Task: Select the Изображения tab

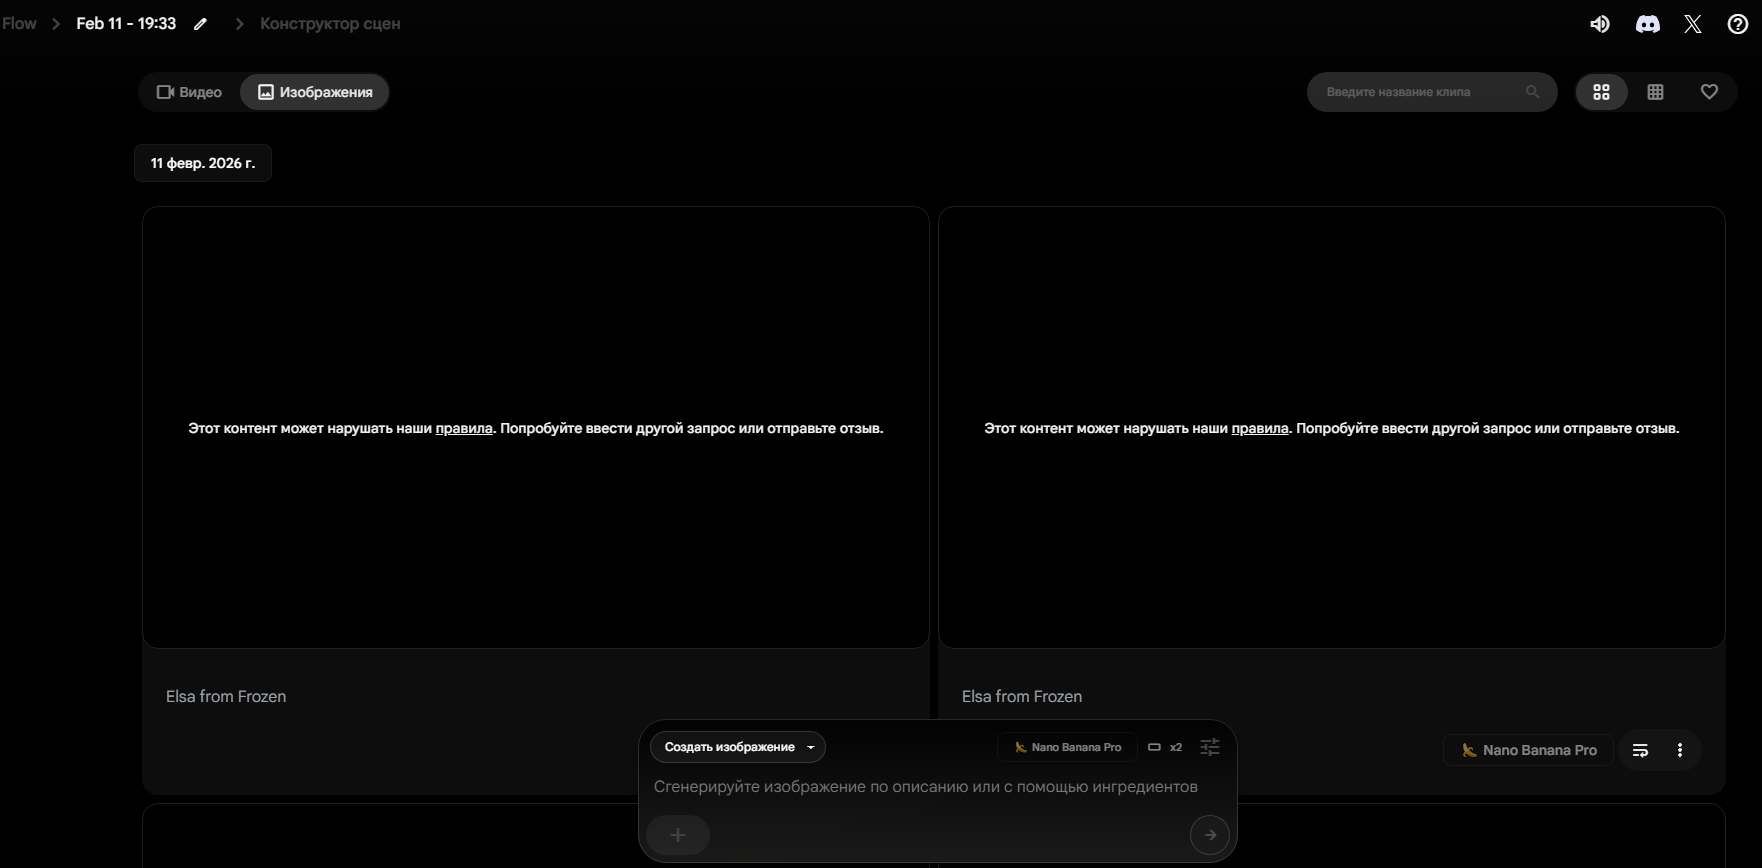Action: tap(315, 92)
